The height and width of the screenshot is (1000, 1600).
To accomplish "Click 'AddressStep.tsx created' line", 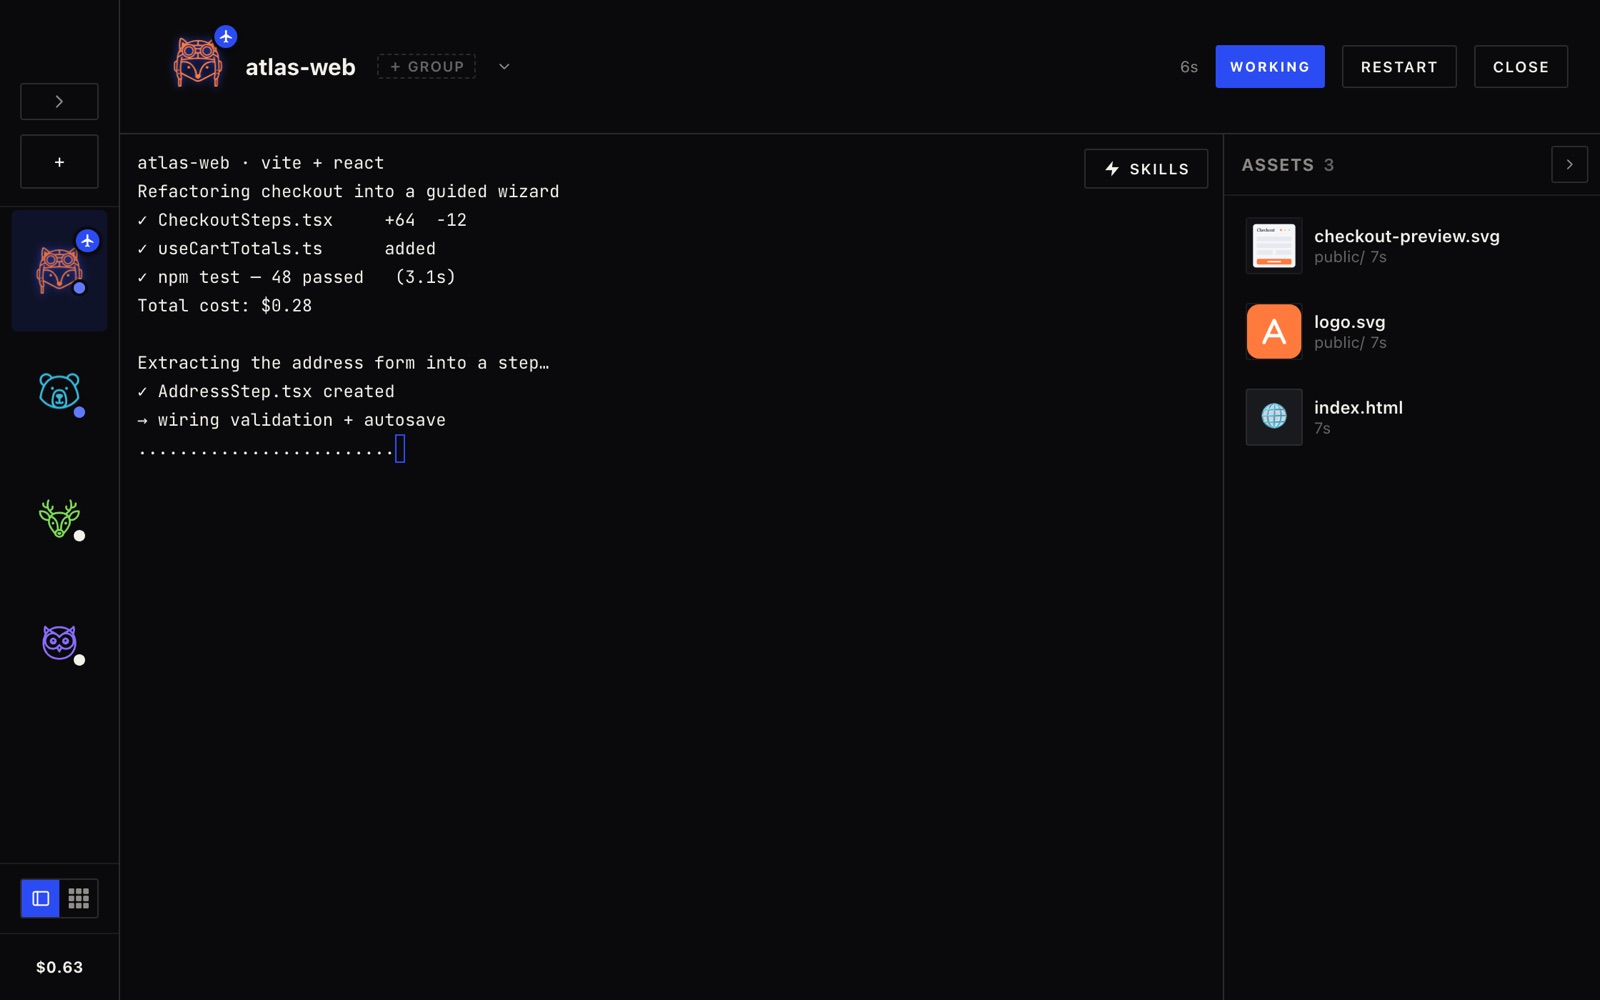I will (266, 392).
